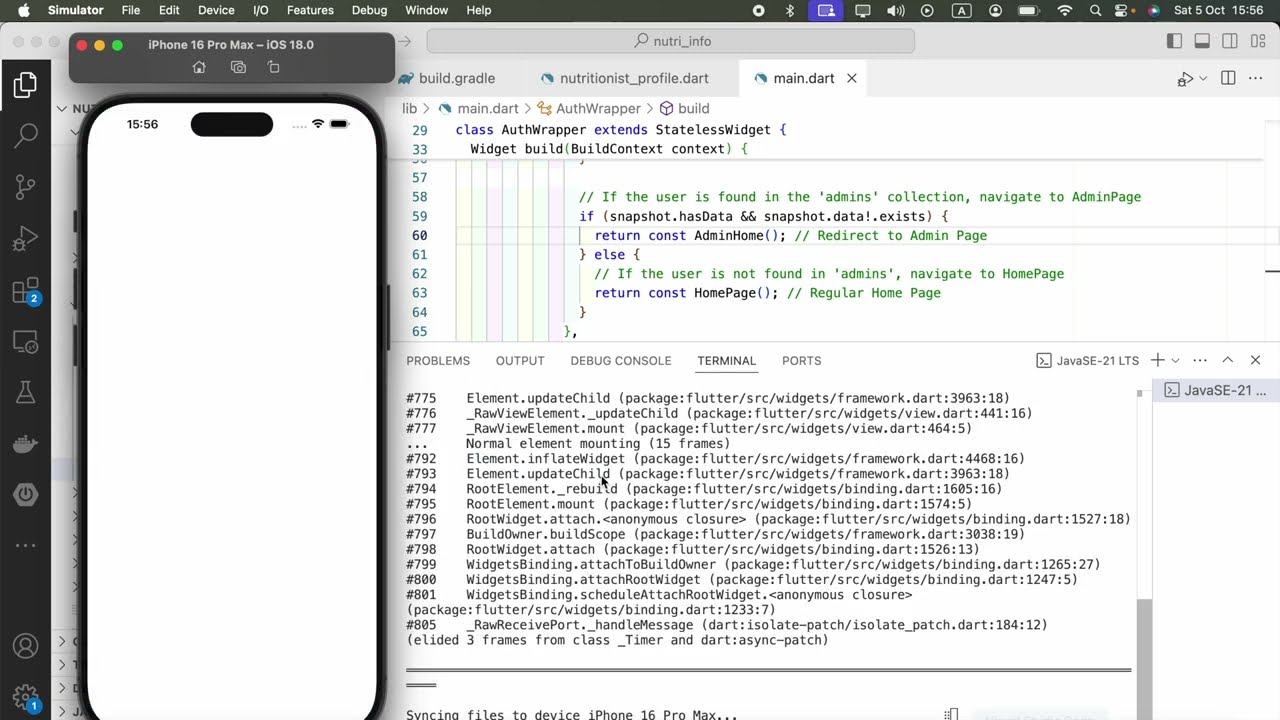Show additional views via the ellipsis in the activity bar
1280x720 pixels.
pyautogui.click(x=26, y=545)
